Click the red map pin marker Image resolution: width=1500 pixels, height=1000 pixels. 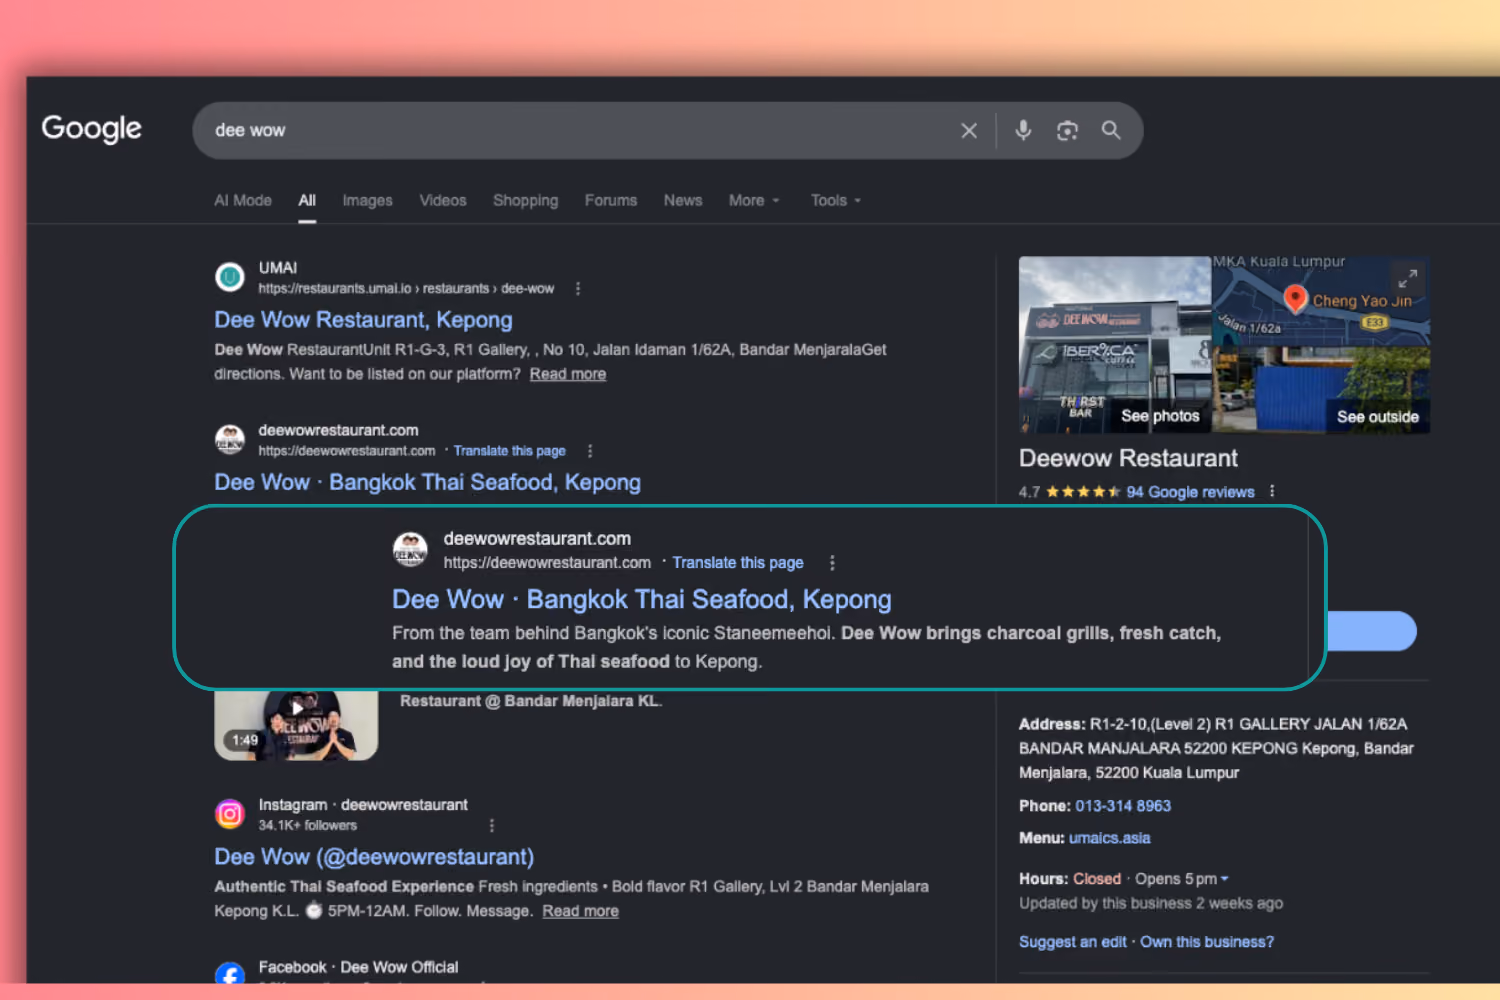coord(1295,298)
